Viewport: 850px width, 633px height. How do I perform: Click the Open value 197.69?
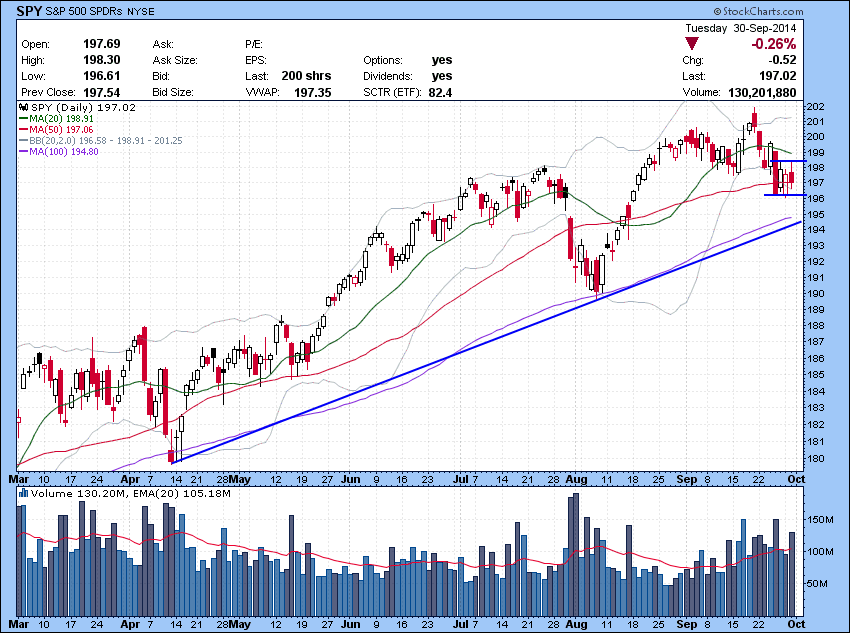[102, 44]
